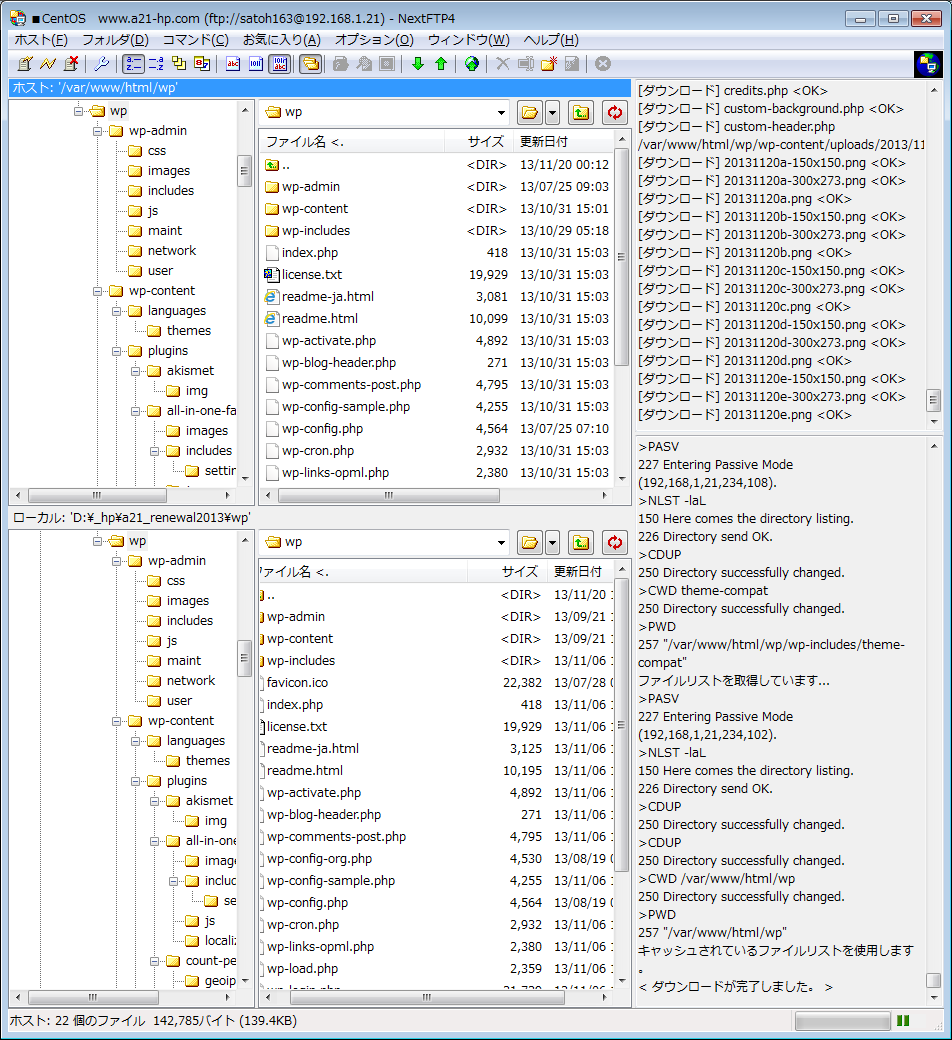The image size is (952, 1040).
Task: Click the host pane open folder button
Action: click(x=530, y=113)
